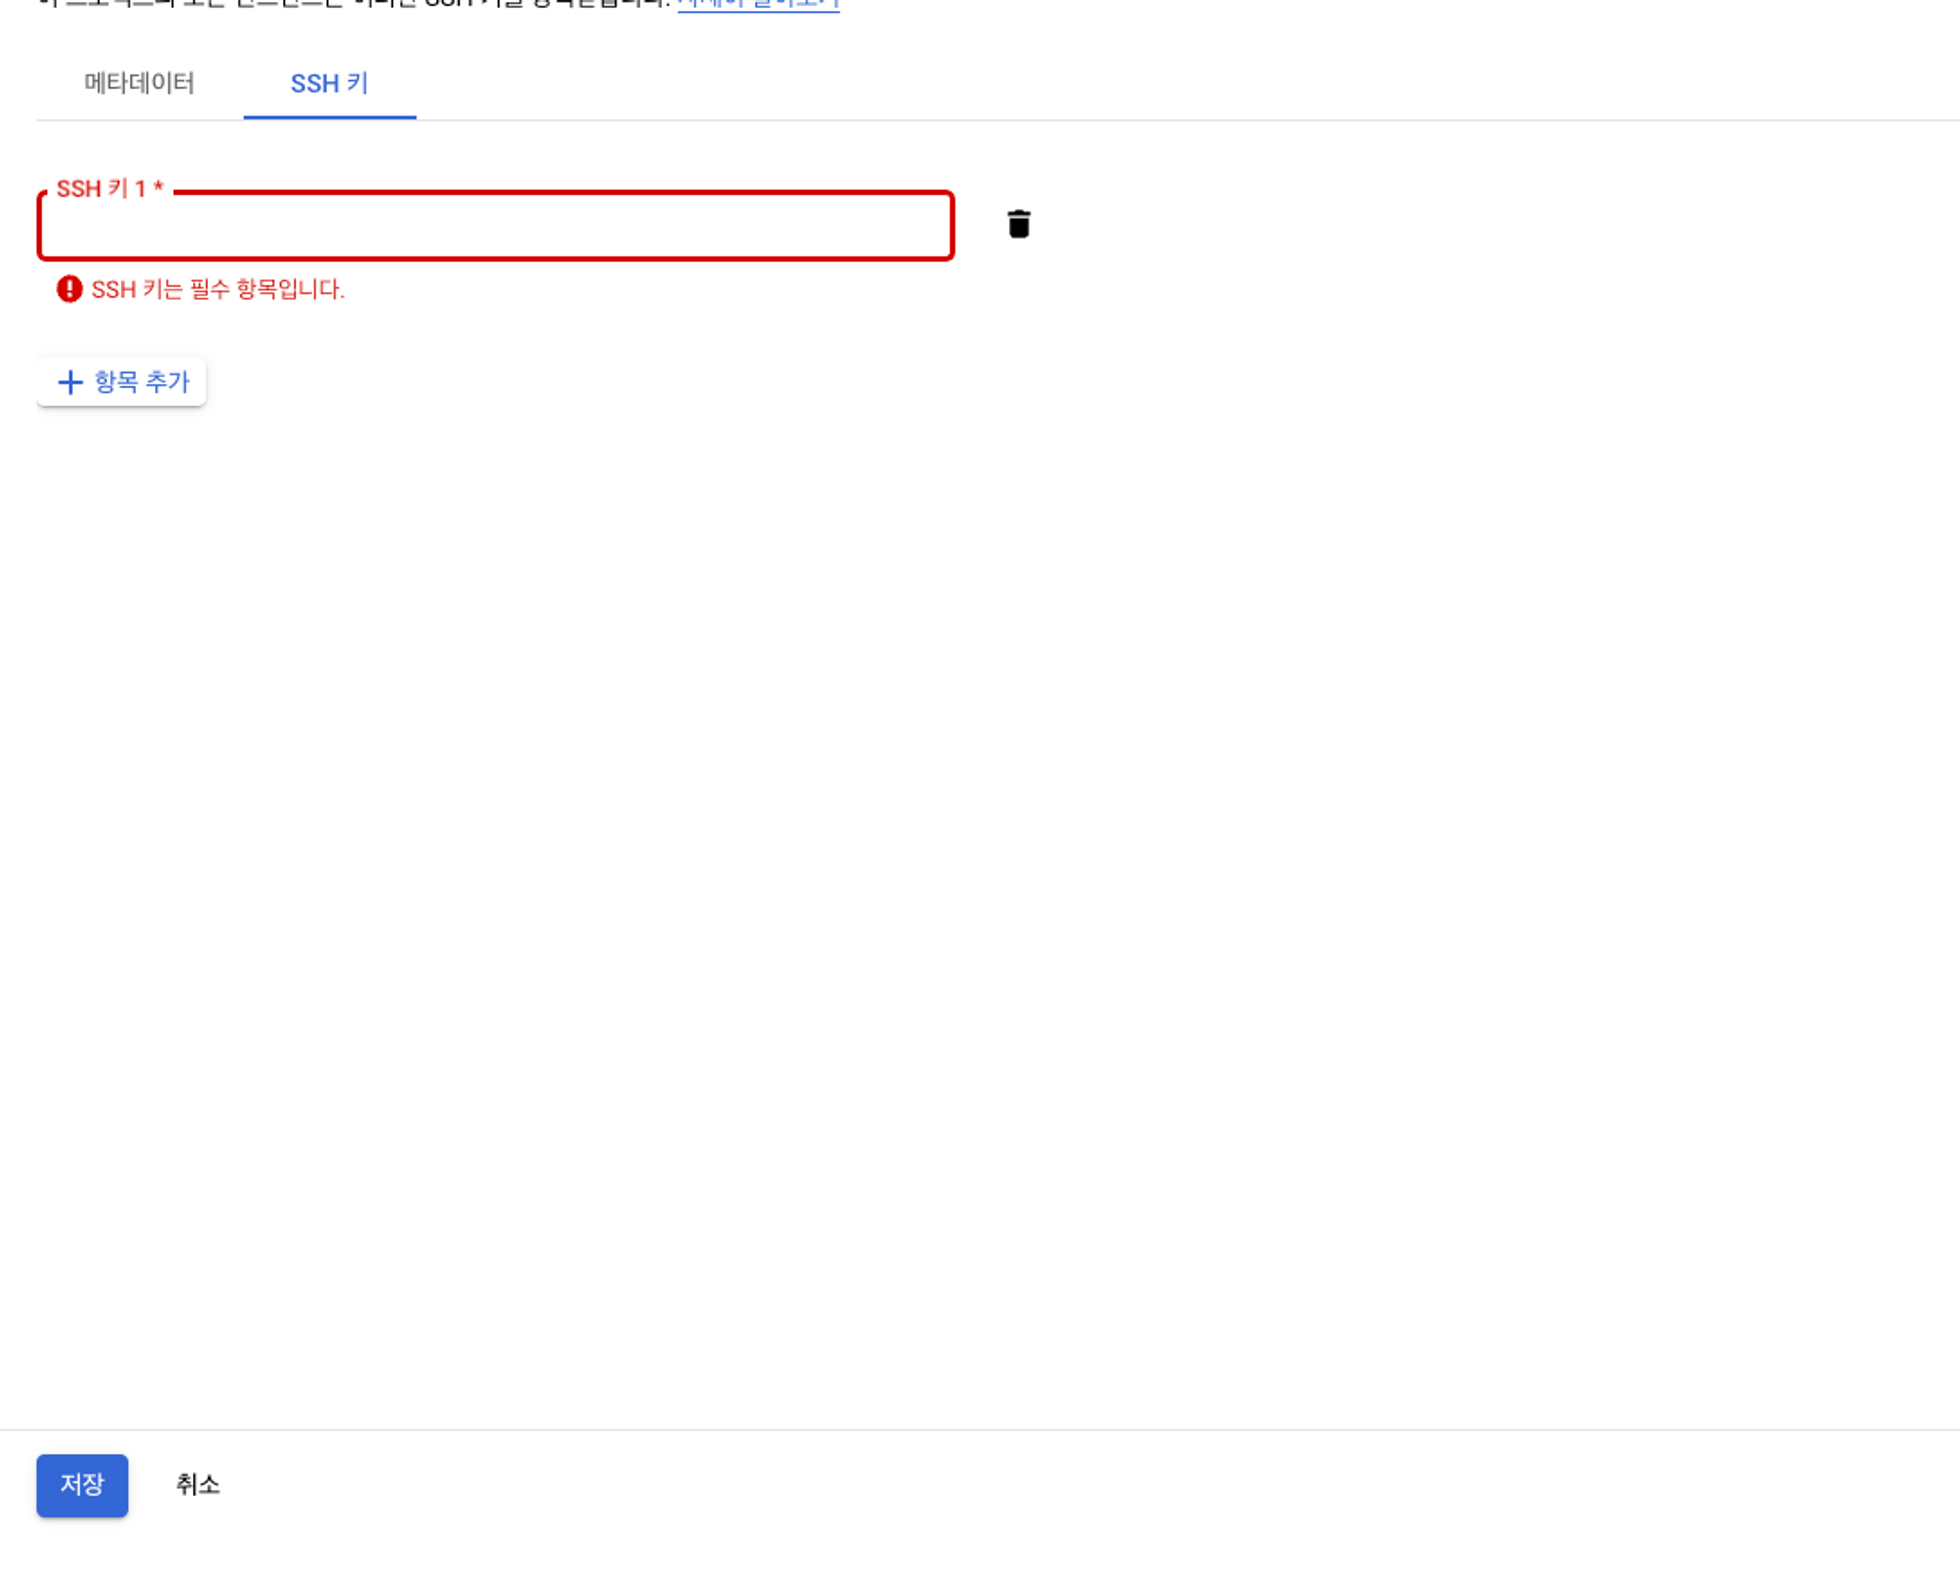Click the plus icon in 항목 추가
Screen dimensions: 1960x1594
coord(70,382)
